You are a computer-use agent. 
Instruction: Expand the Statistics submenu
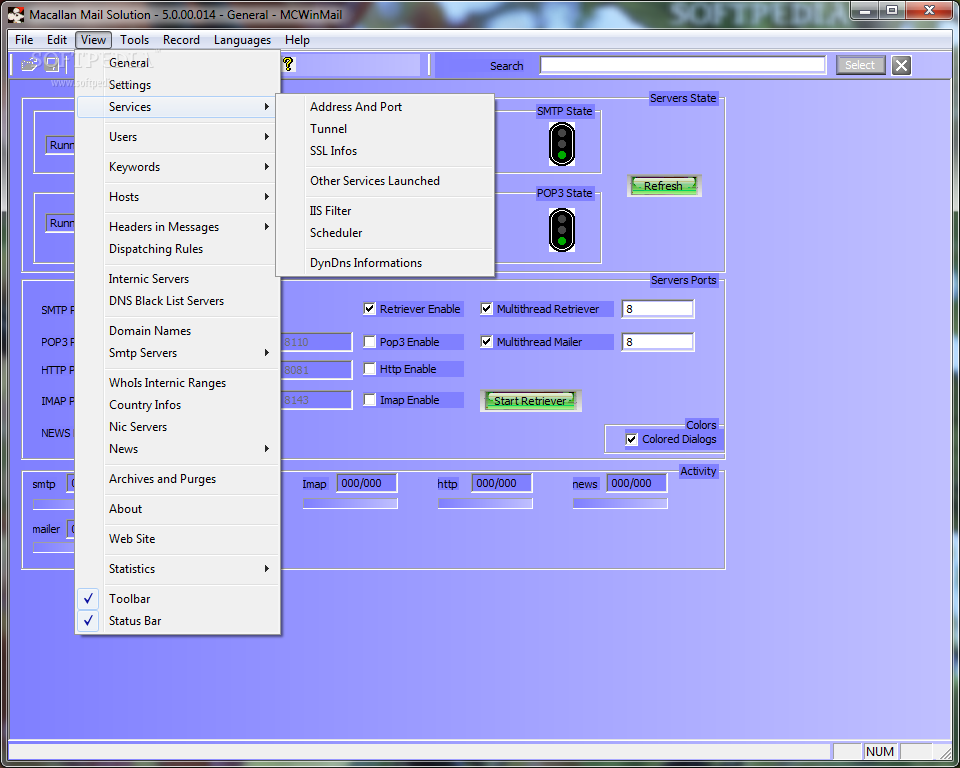click(x=178, y=568)
